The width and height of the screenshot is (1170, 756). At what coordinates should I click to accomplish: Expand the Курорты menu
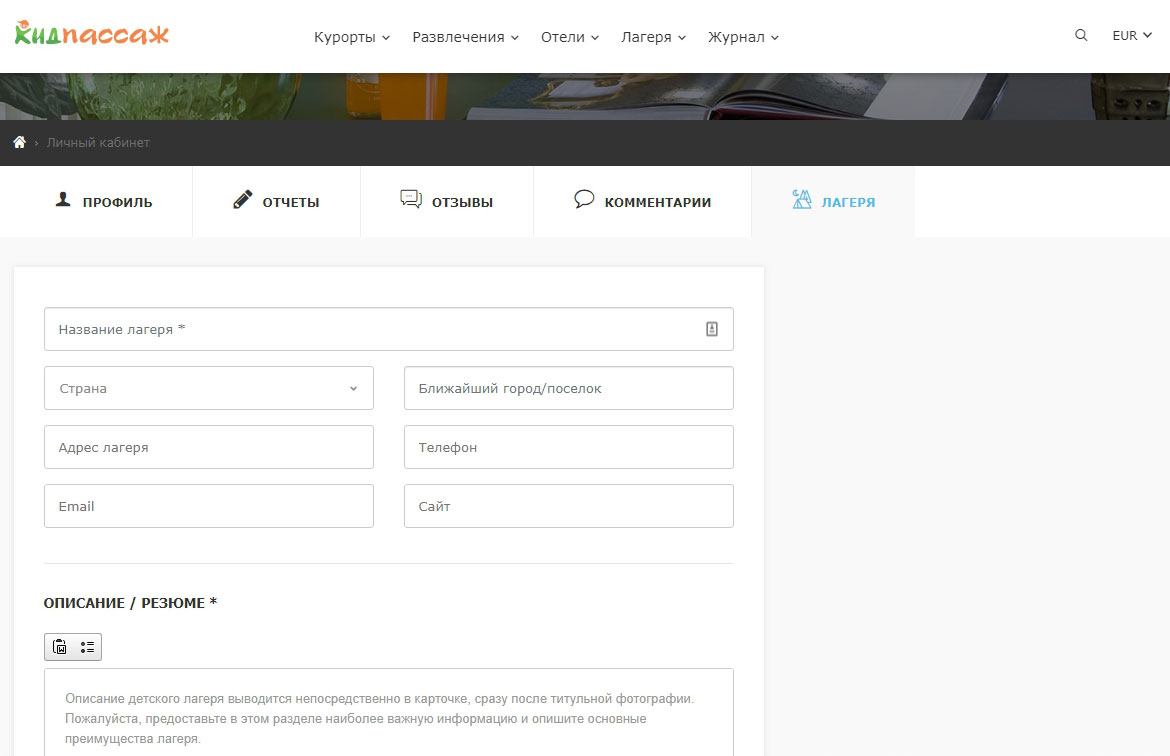pos(352,37)
